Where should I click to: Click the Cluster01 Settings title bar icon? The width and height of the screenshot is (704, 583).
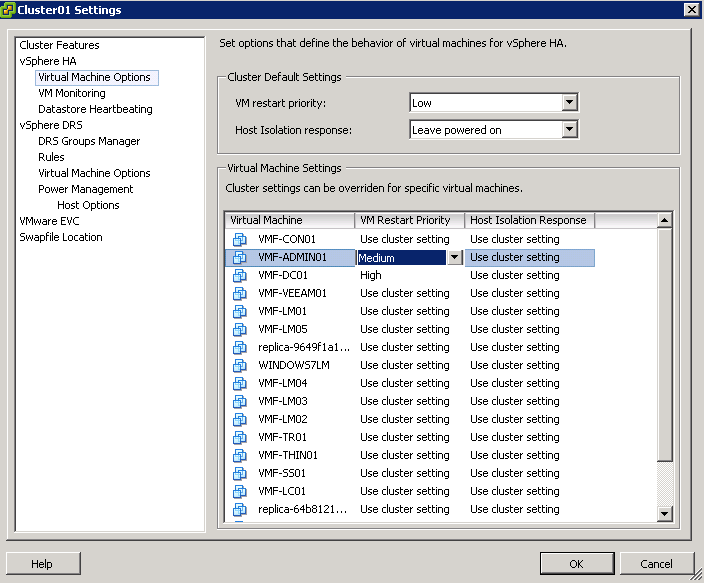9,10
